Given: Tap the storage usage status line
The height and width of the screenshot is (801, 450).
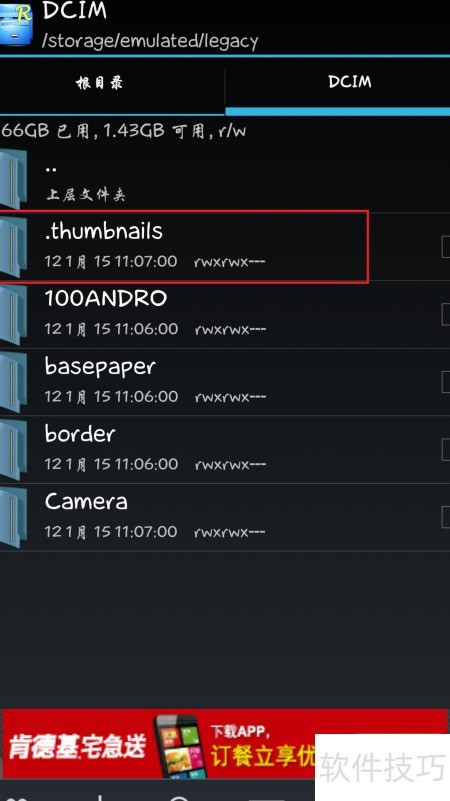Looking at the screenshot, I should click(x=123, y=131).
